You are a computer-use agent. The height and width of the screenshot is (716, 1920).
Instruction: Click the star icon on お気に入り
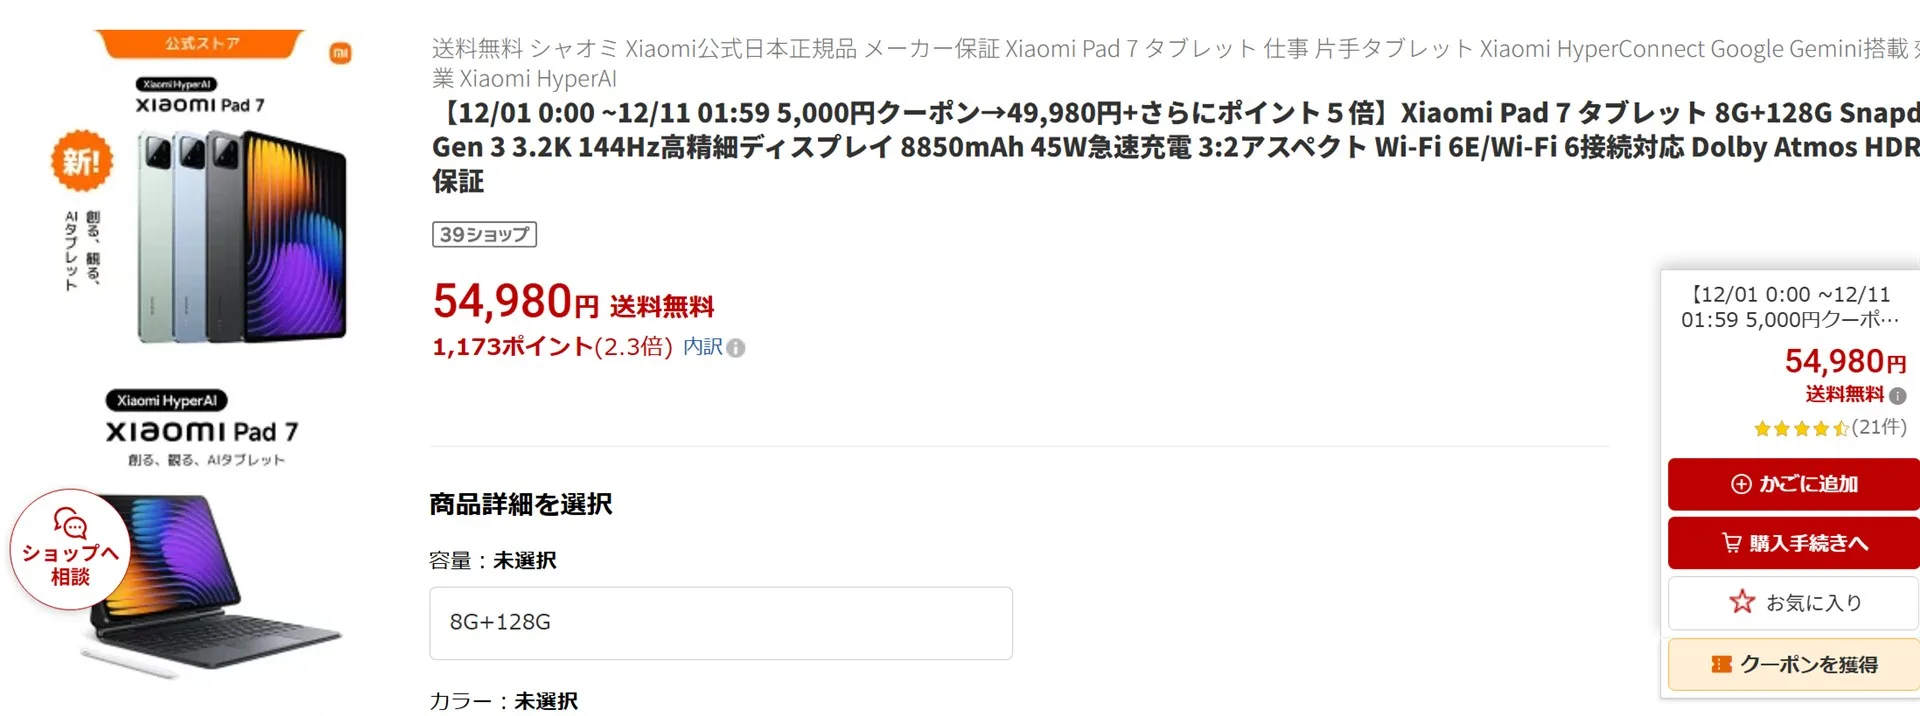1742,602
